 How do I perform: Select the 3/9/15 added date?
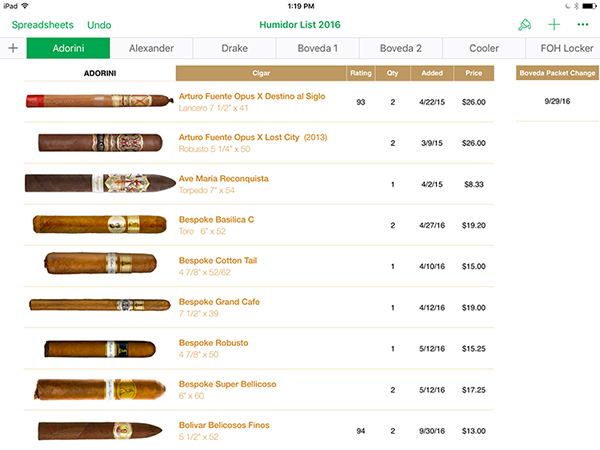[x=432, y=143]
